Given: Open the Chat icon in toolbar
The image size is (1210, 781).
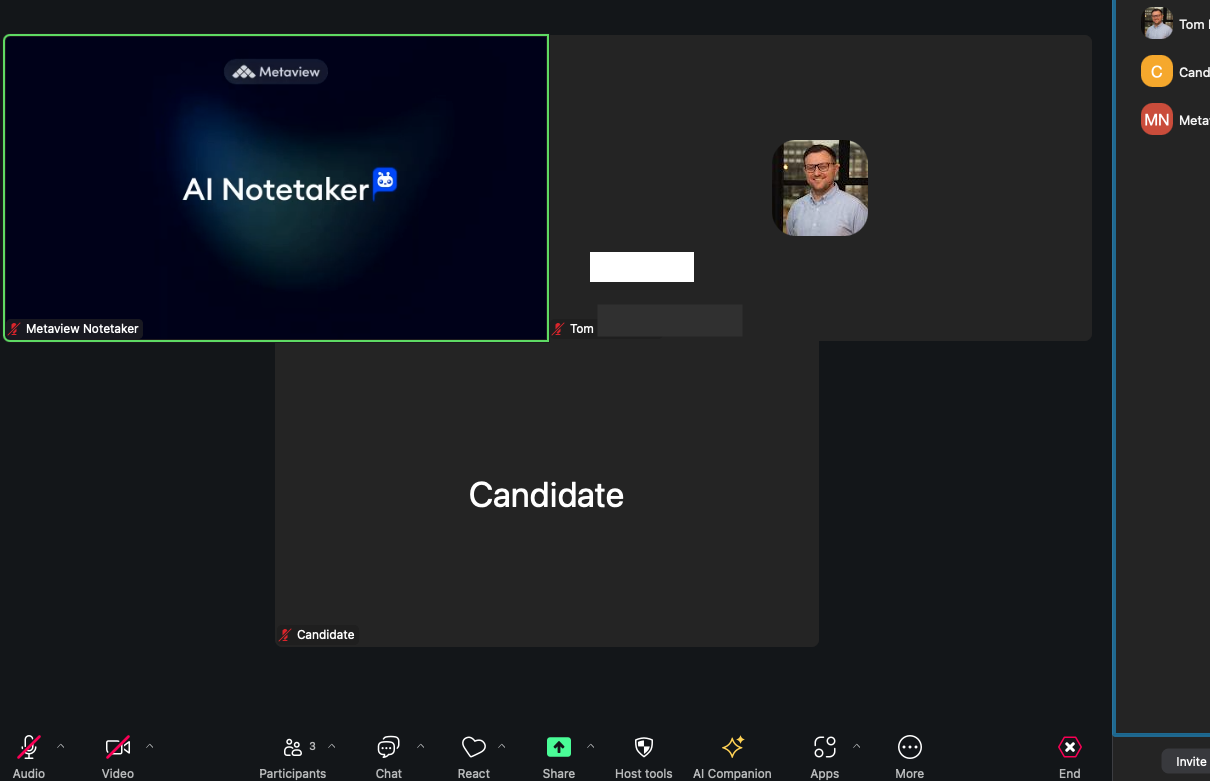Looking at the screenshot, I should pyautogui.click(x=388, y=747).
